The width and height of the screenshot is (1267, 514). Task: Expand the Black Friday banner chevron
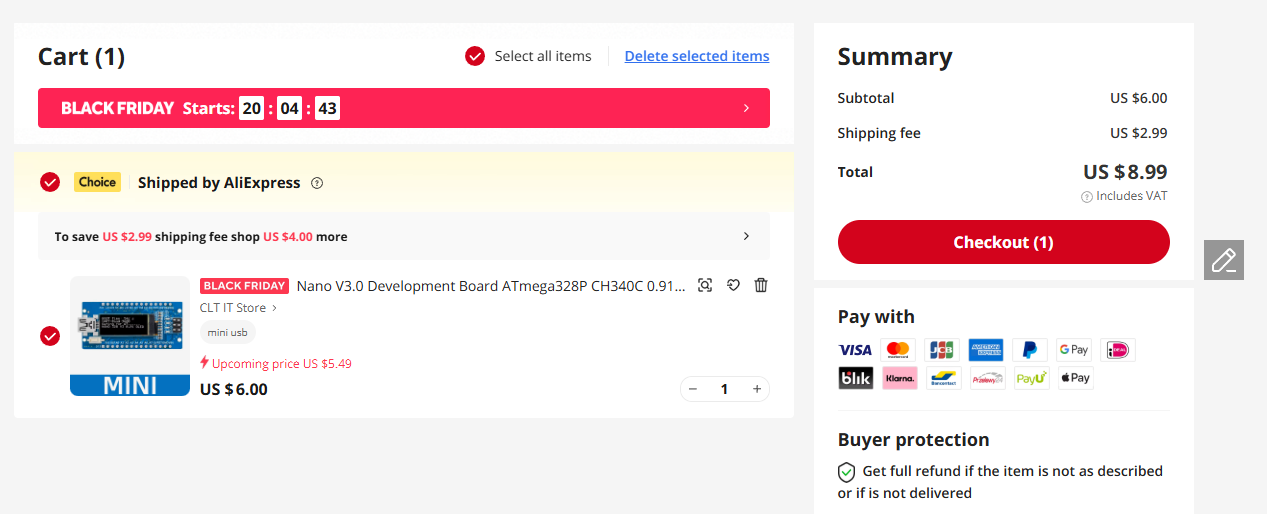pyautogui.click(x=746, y=108)
